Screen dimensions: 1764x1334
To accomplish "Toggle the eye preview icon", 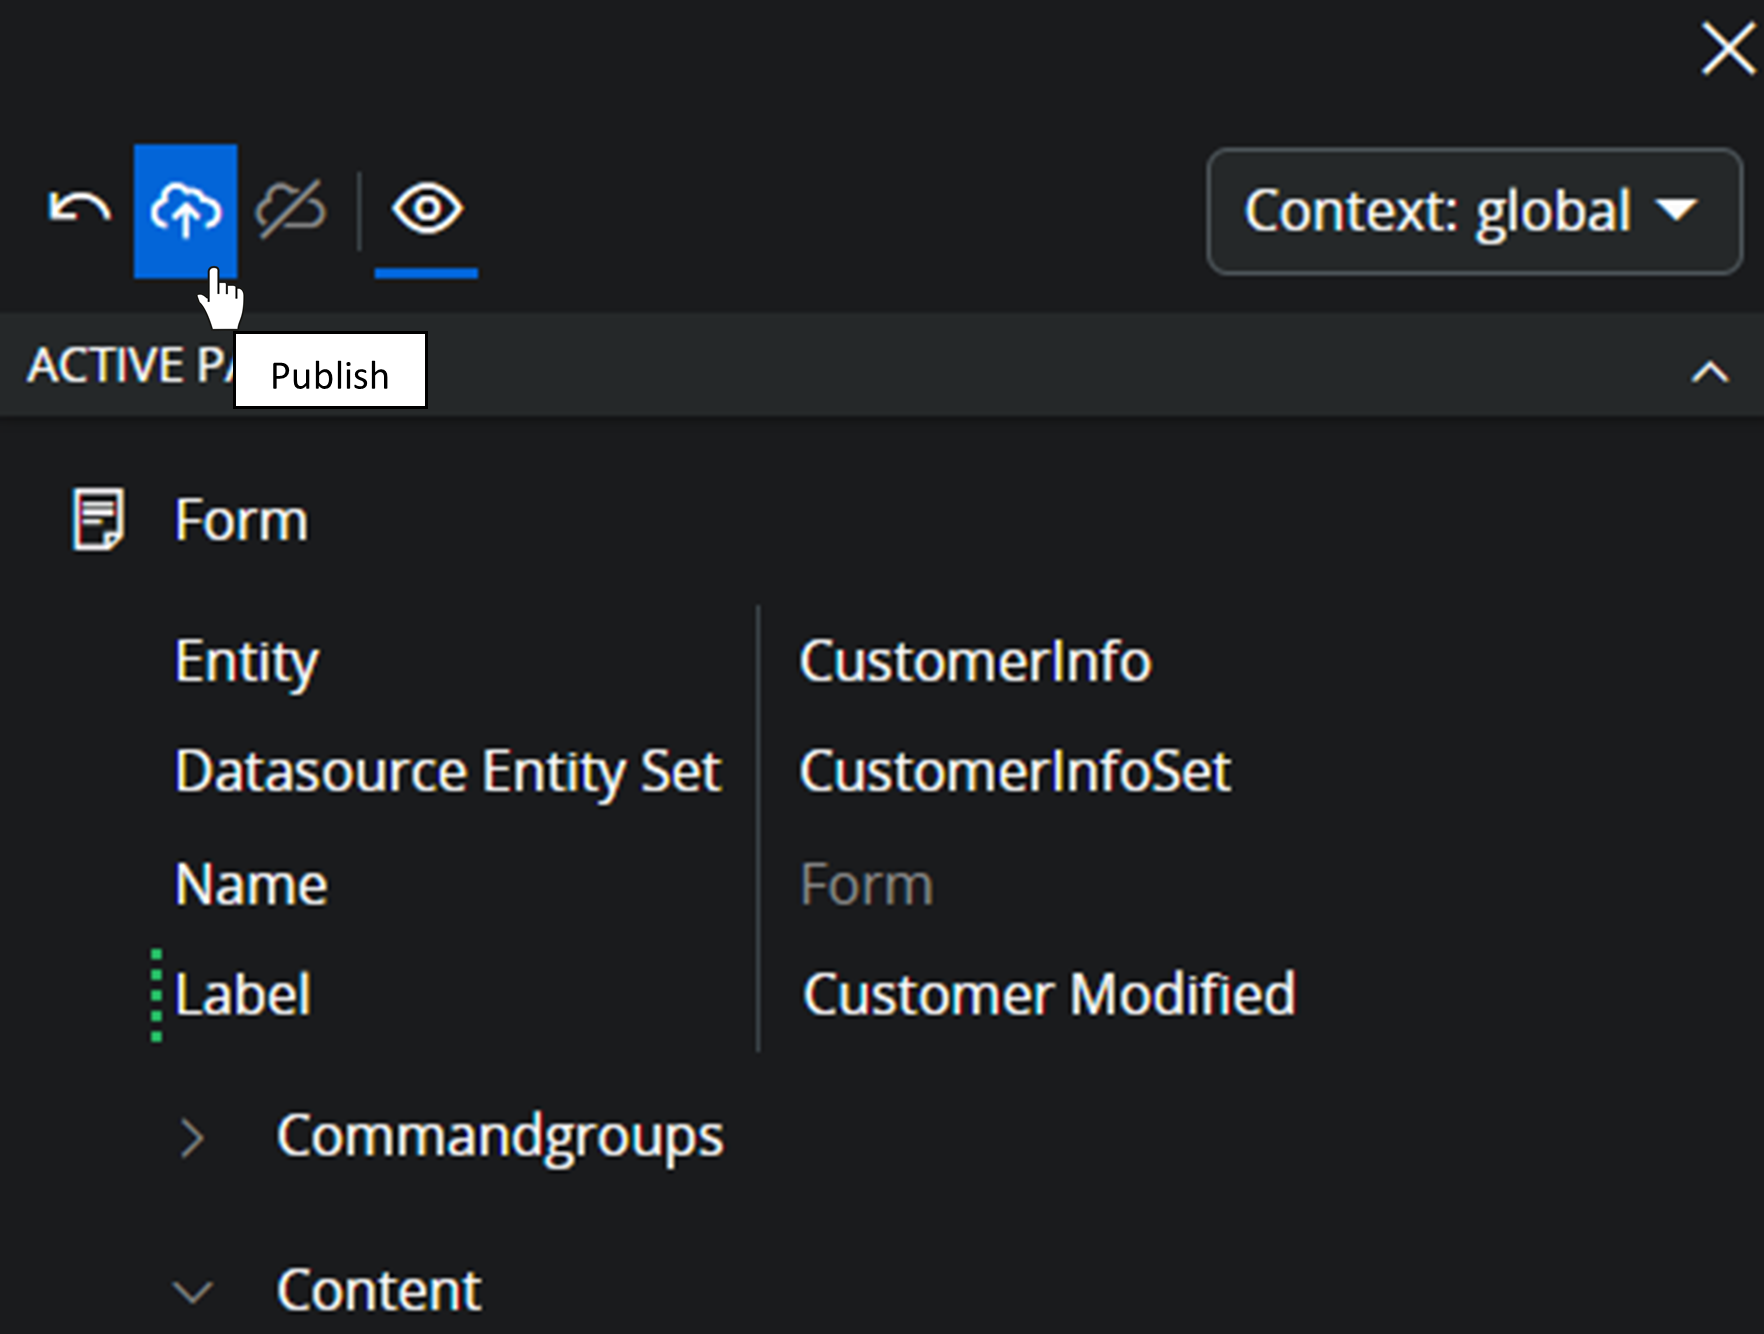I will coord(427,210).
